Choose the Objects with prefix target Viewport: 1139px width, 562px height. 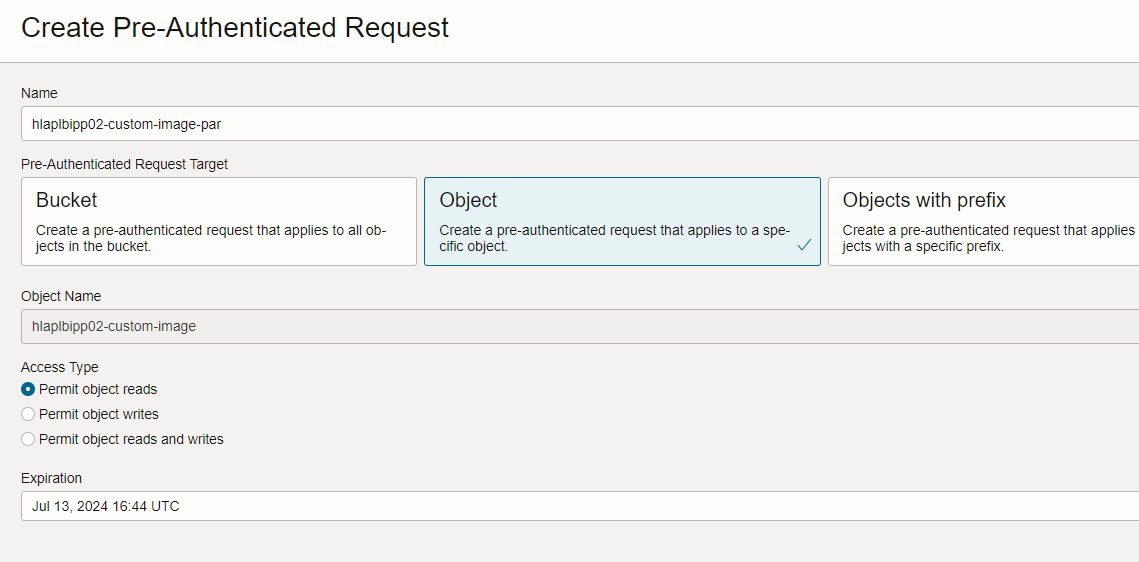coord(983,221)
